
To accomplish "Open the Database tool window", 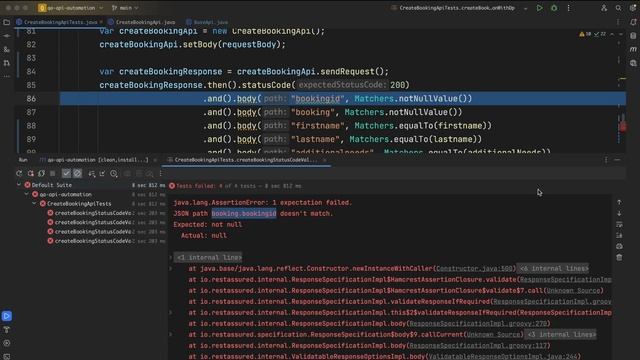I will [633, 36].
